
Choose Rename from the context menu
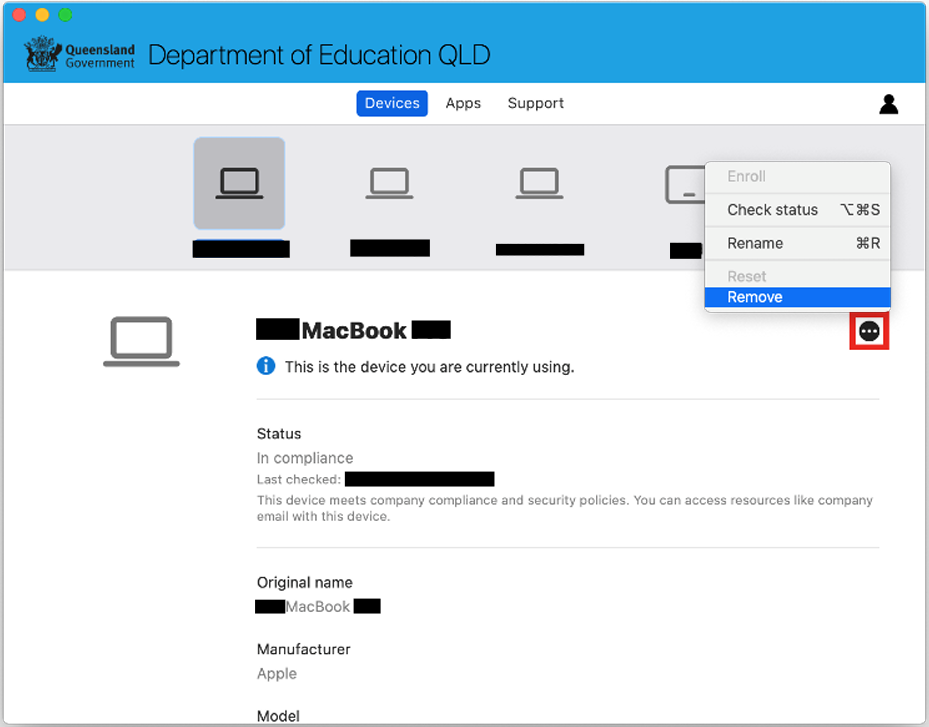point(797,243)
